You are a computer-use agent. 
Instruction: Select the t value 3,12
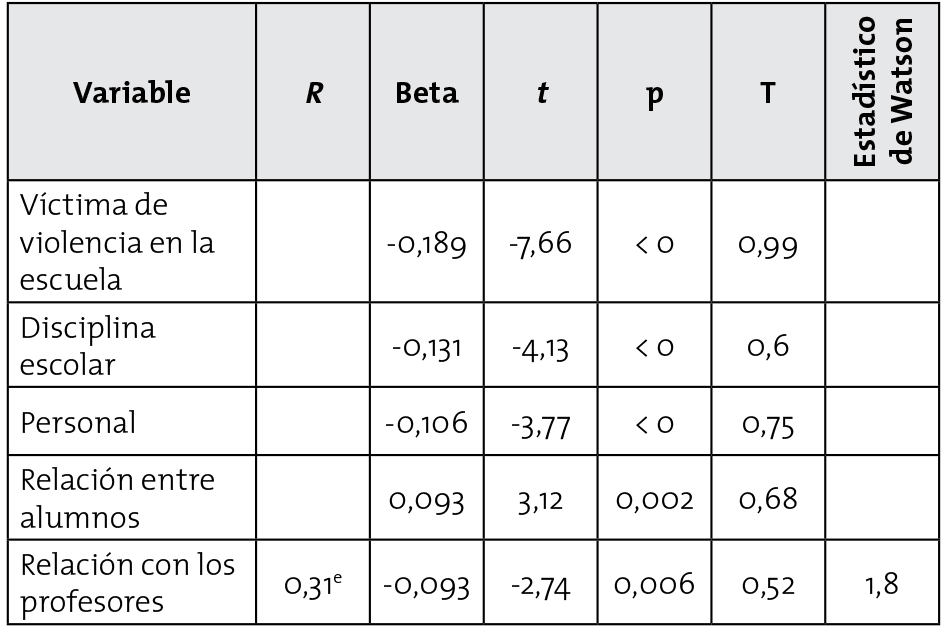(541, 498)
